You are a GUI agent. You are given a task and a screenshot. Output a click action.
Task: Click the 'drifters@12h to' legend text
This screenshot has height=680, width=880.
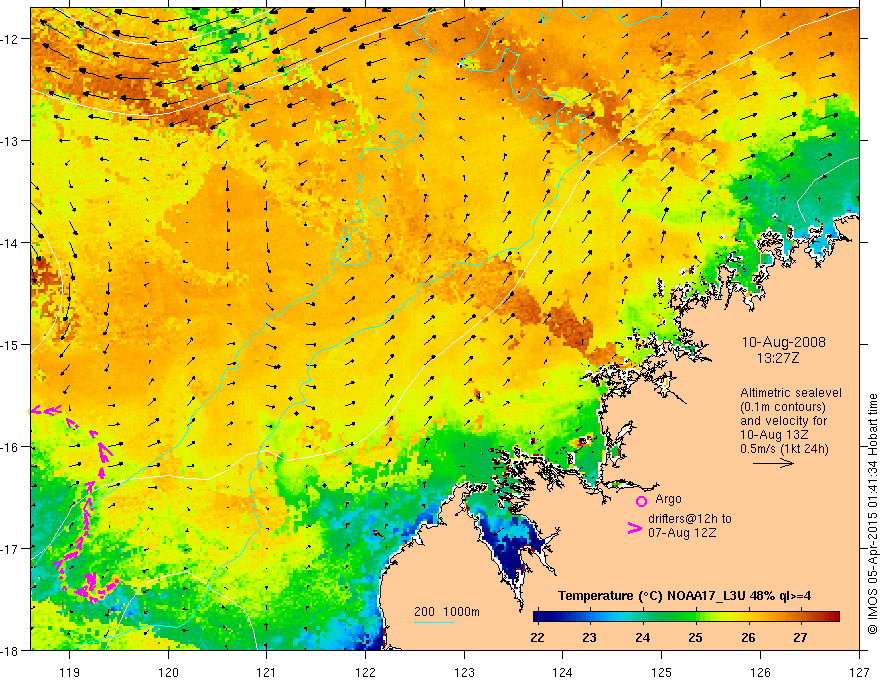point(690,519)
